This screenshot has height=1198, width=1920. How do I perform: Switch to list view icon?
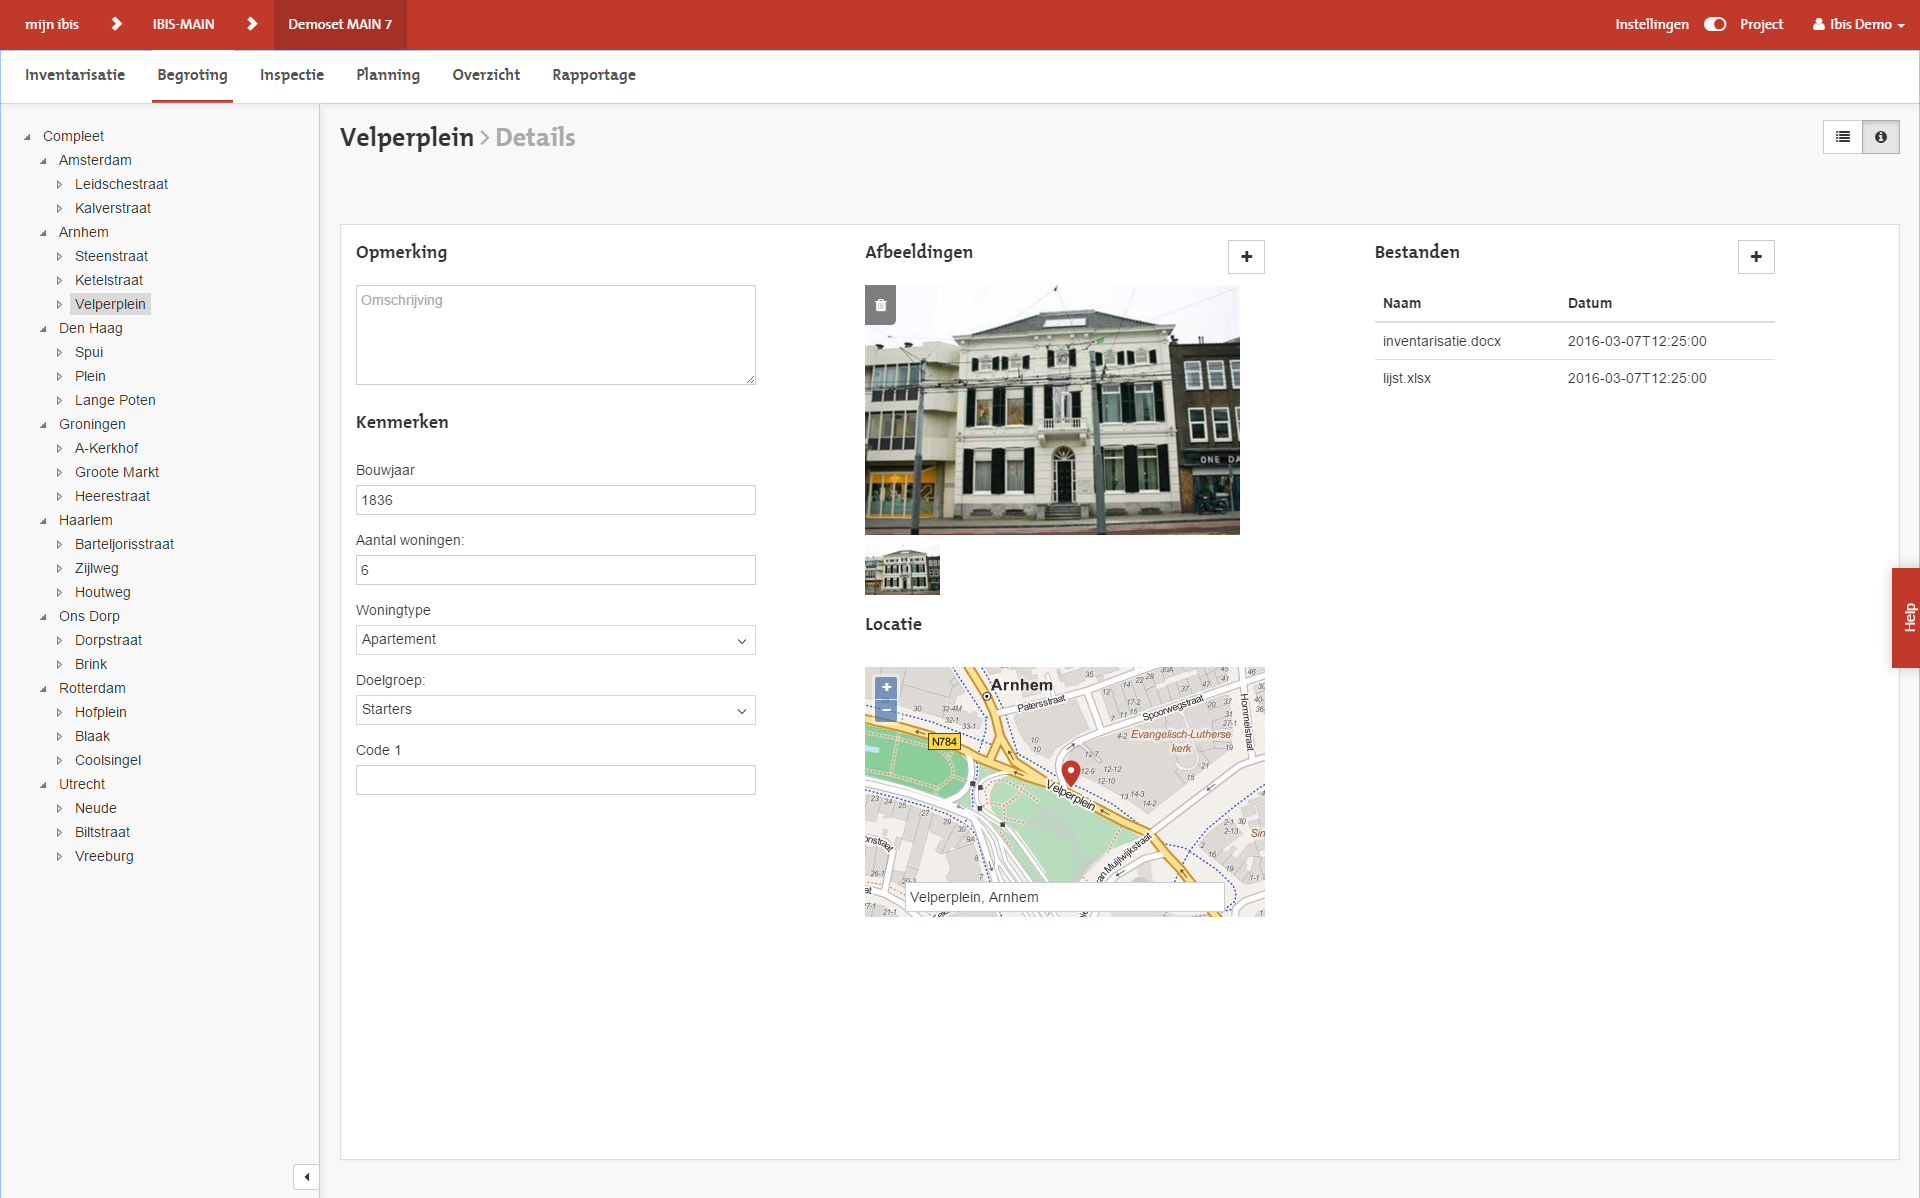pos(1842,137)
